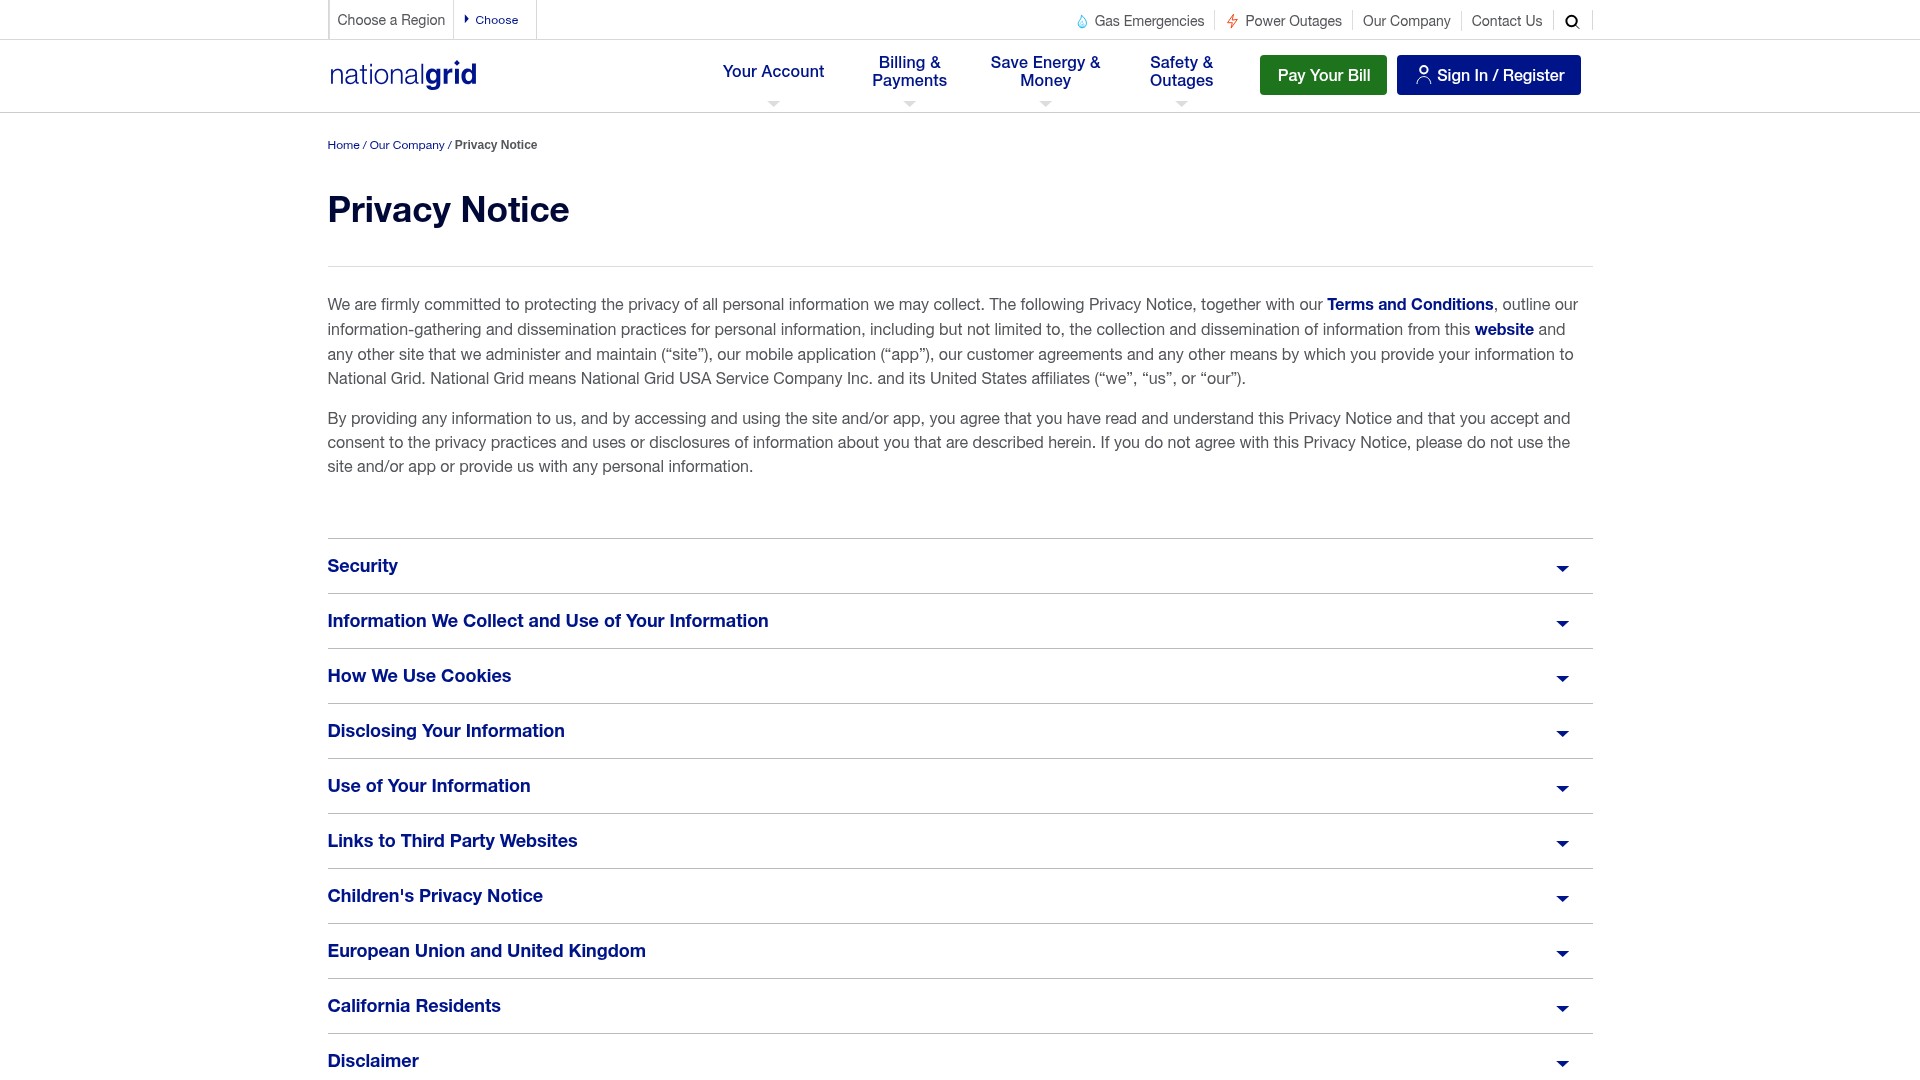This screenshot has width=1920, height=1080.
Task: Click the user icon in Sign In button
Action: tap(1423, 75)
